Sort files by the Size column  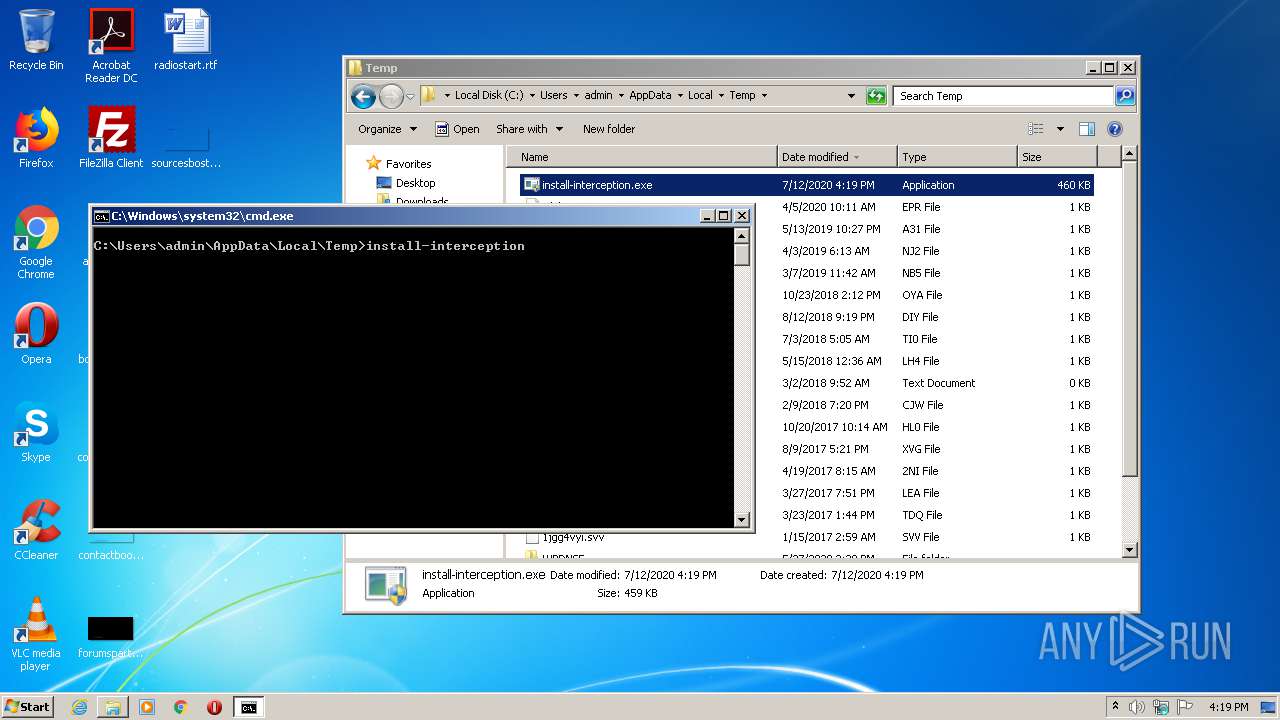(1057, 157)
